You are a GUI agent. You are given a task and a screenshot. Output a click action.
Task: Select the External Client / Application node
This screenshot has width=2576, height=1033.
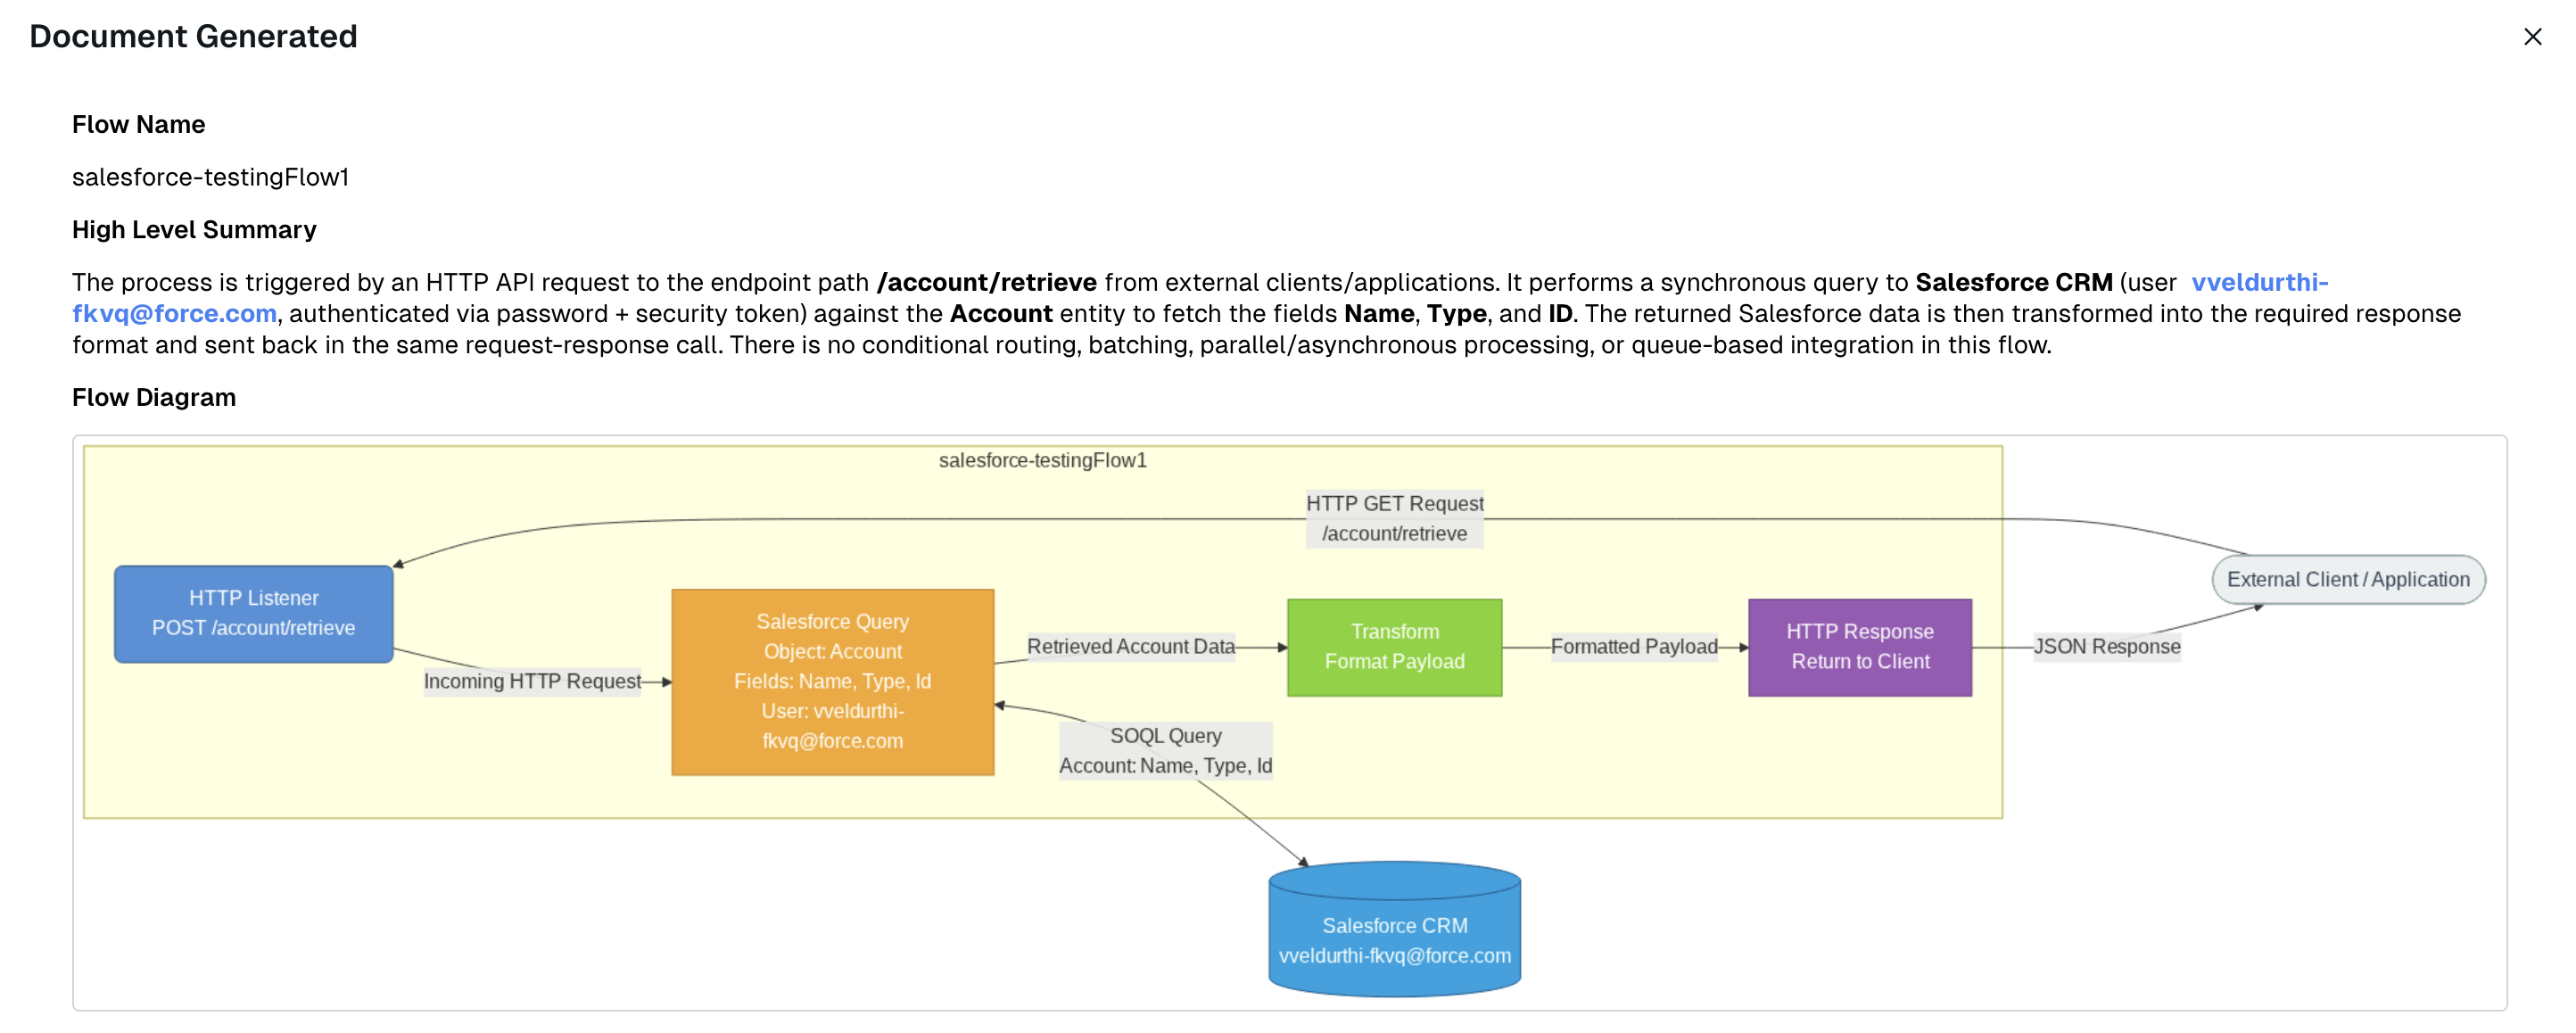point(2347,579)
